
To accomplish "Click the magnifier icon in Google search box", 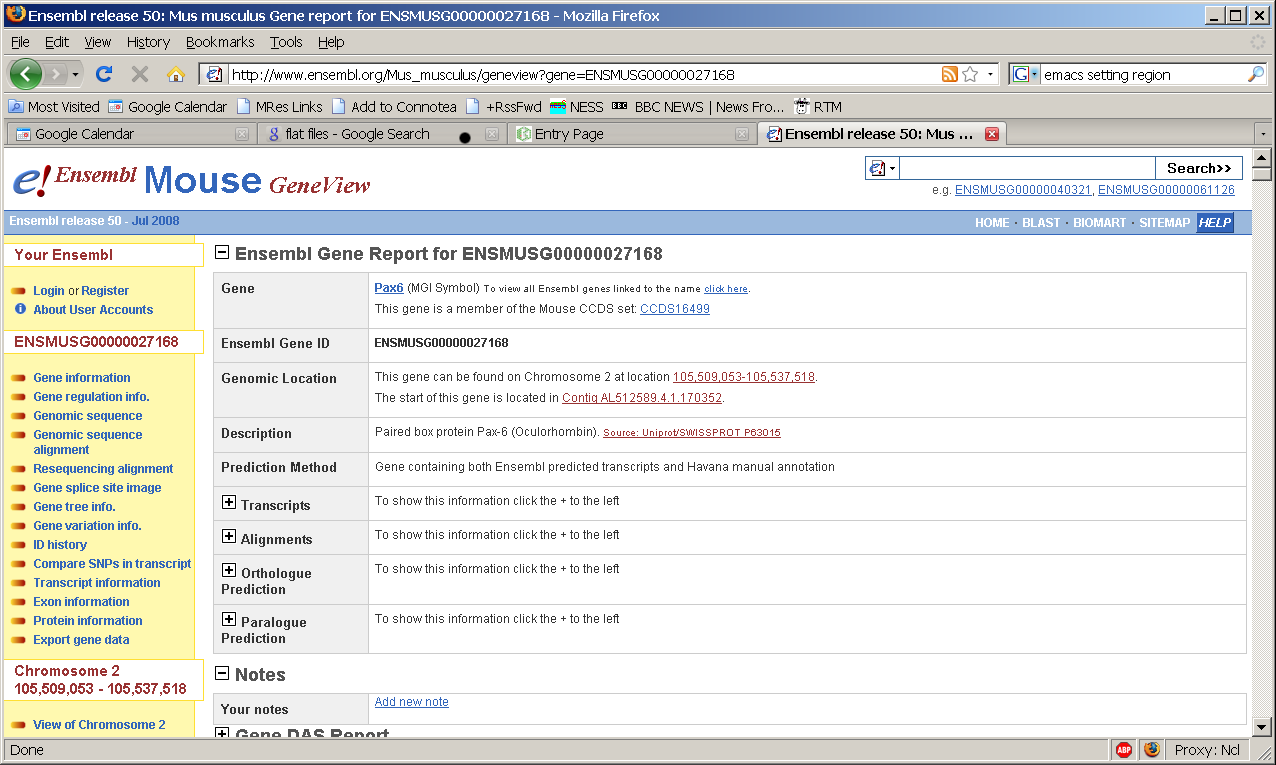I will click(1256, 75).
